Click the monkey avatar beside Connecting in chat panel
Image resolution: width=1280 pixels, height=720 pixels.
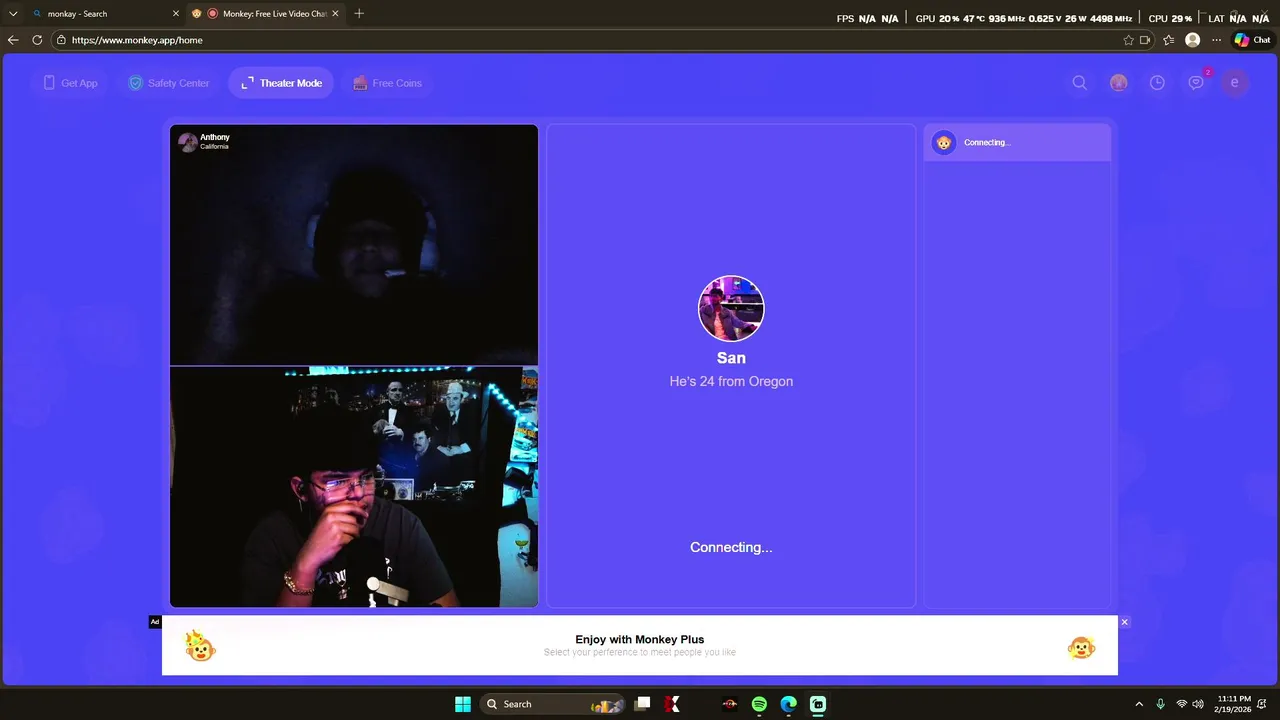(944, 142)
